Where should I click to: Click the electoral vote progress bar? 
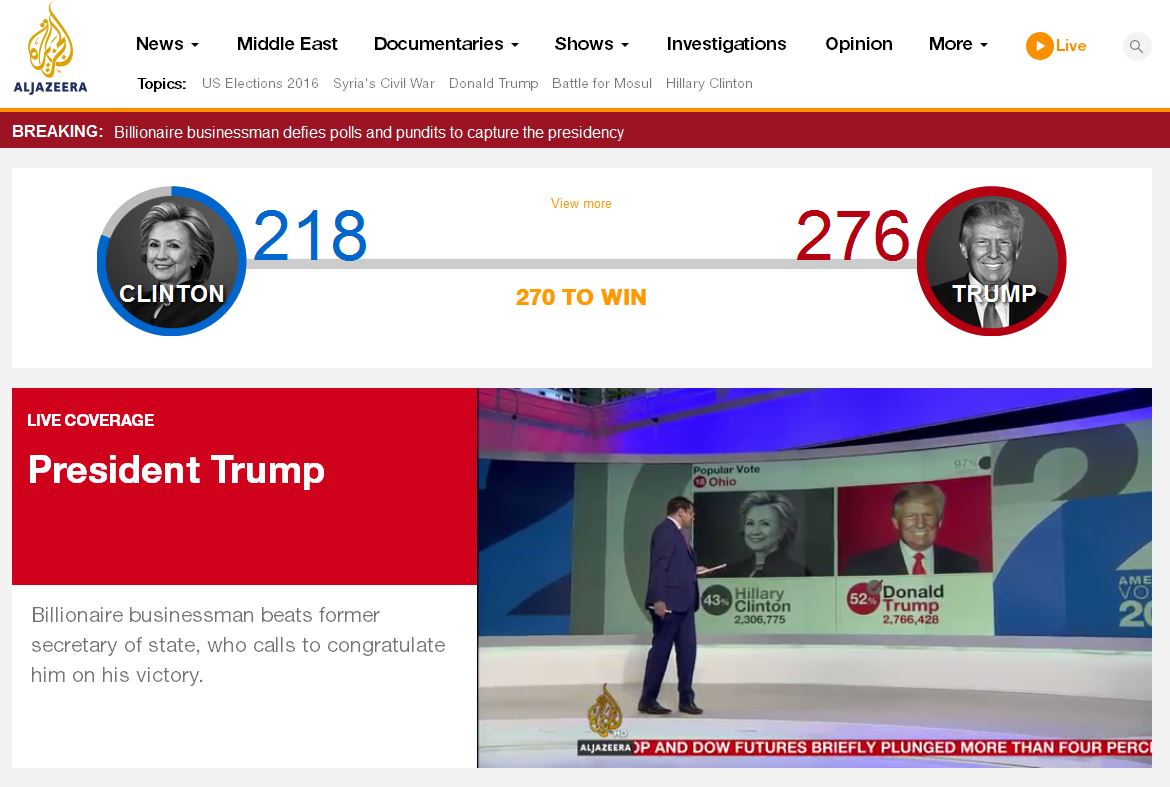pyautogui.click(x=582, y=264)
